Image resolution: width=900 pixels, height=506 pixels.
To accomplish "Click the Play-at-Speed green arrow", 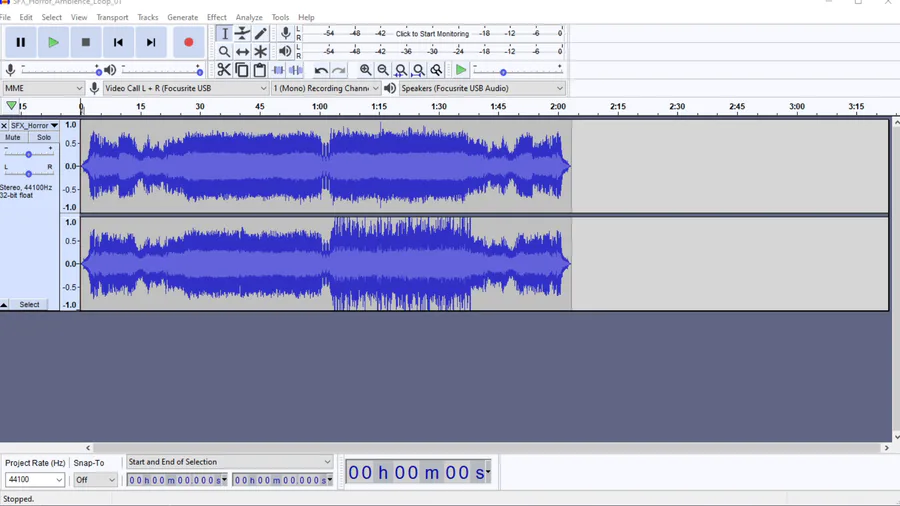I will click(x=460, y=70).
